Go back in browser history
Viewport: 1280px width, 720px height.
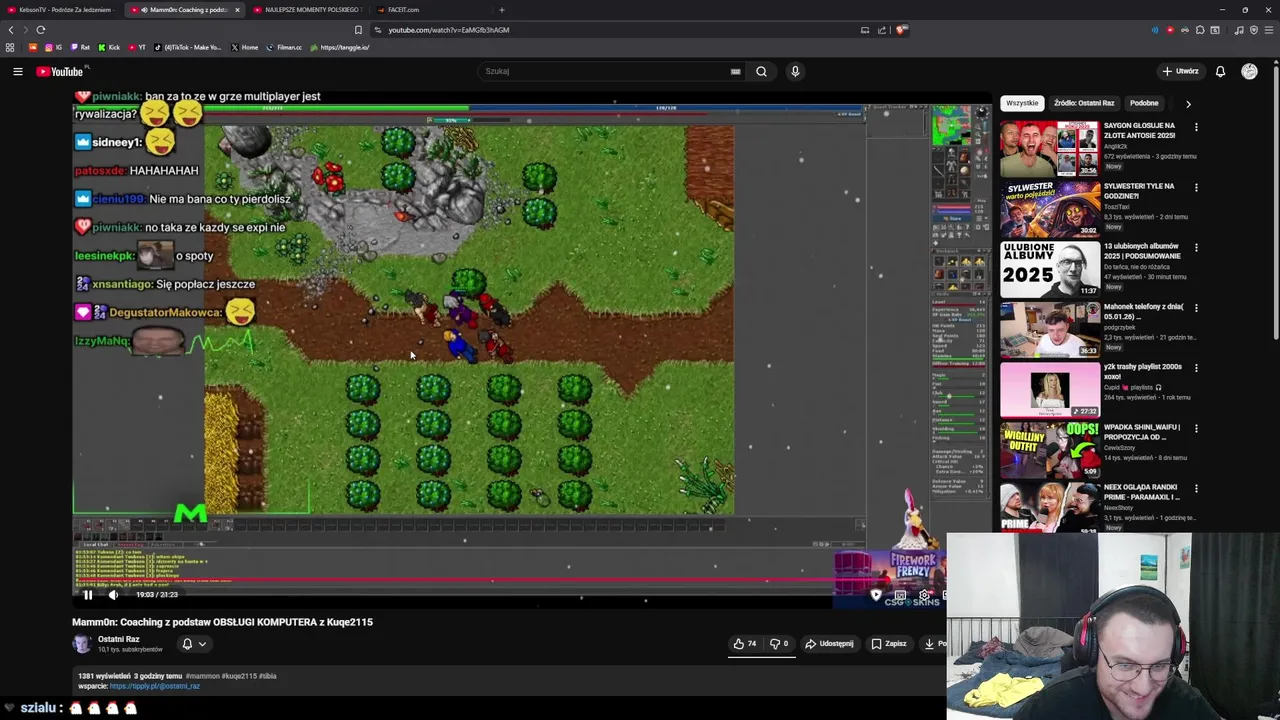(x=11, y=30)
